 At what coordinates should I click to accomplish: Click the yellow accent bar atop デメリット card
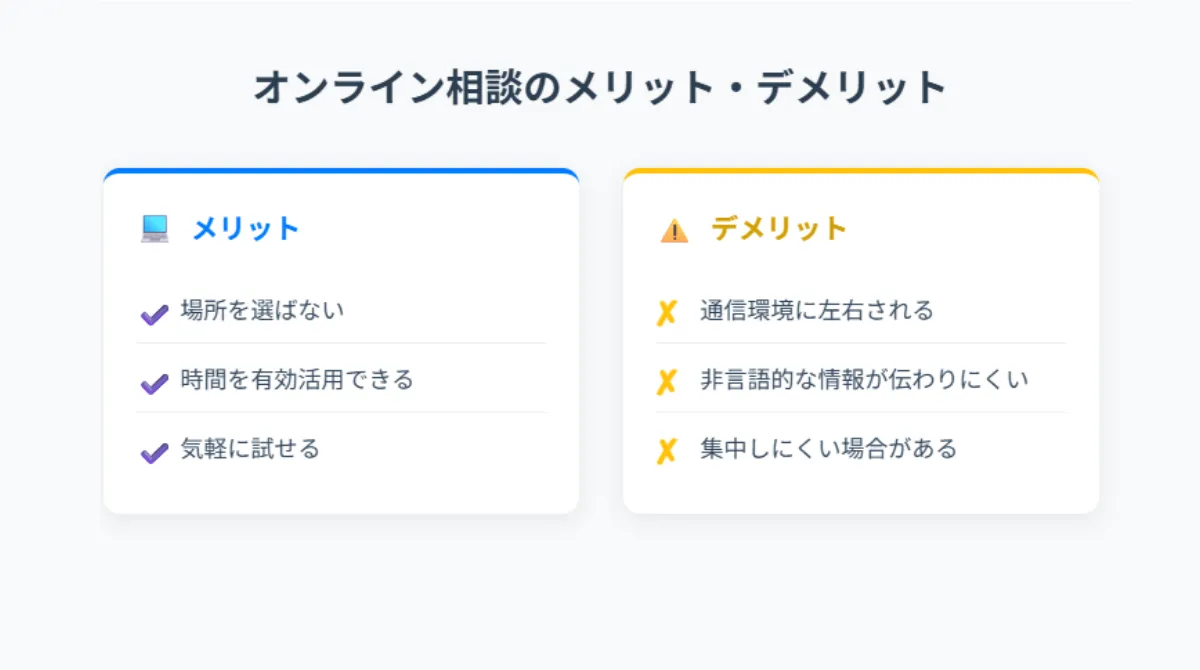point(861,171)
